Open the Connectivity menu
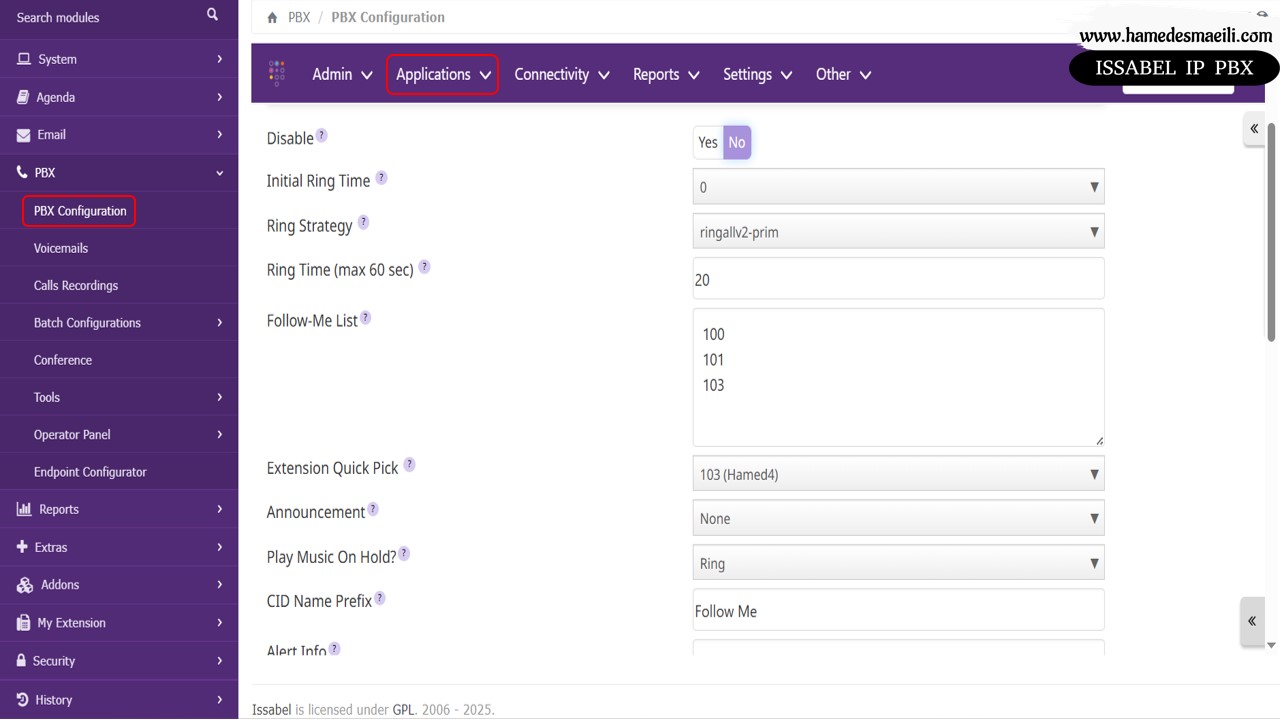1280x720 pixels. (x=561, y=75)
